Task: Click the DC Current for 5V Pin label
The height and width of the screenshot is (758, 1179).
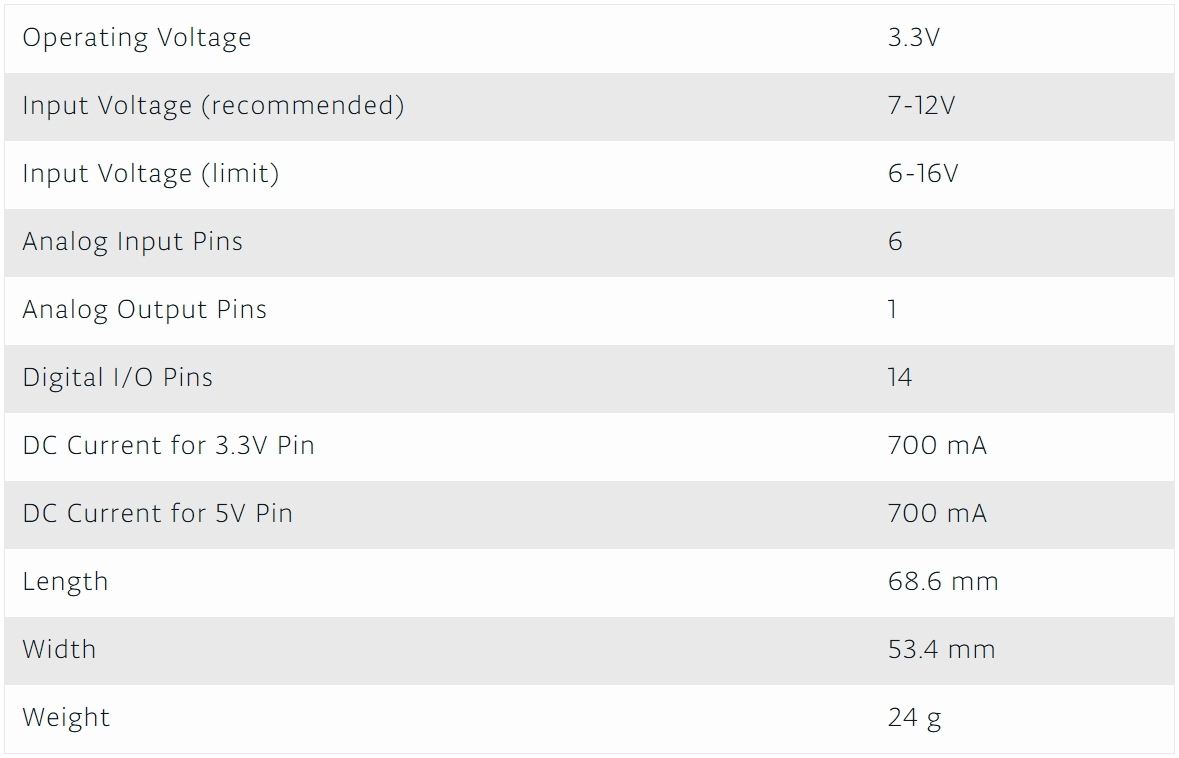Action: (158, 514)
